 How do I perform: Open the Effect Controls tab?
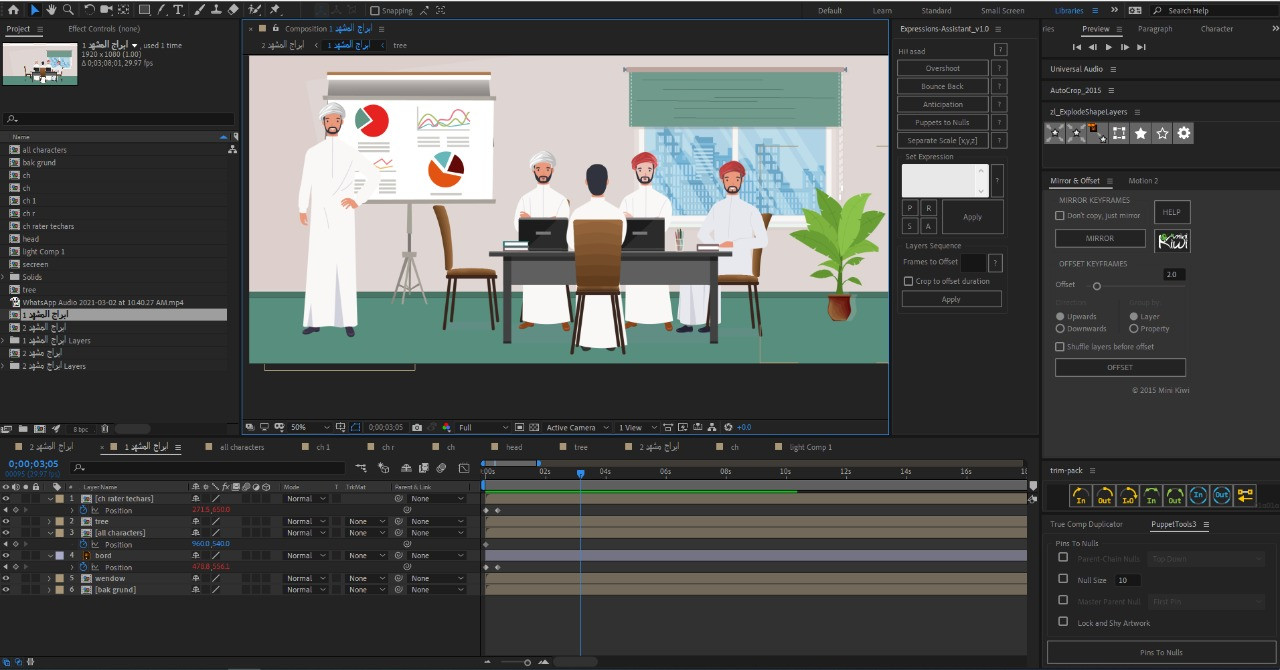coord(103,29)
